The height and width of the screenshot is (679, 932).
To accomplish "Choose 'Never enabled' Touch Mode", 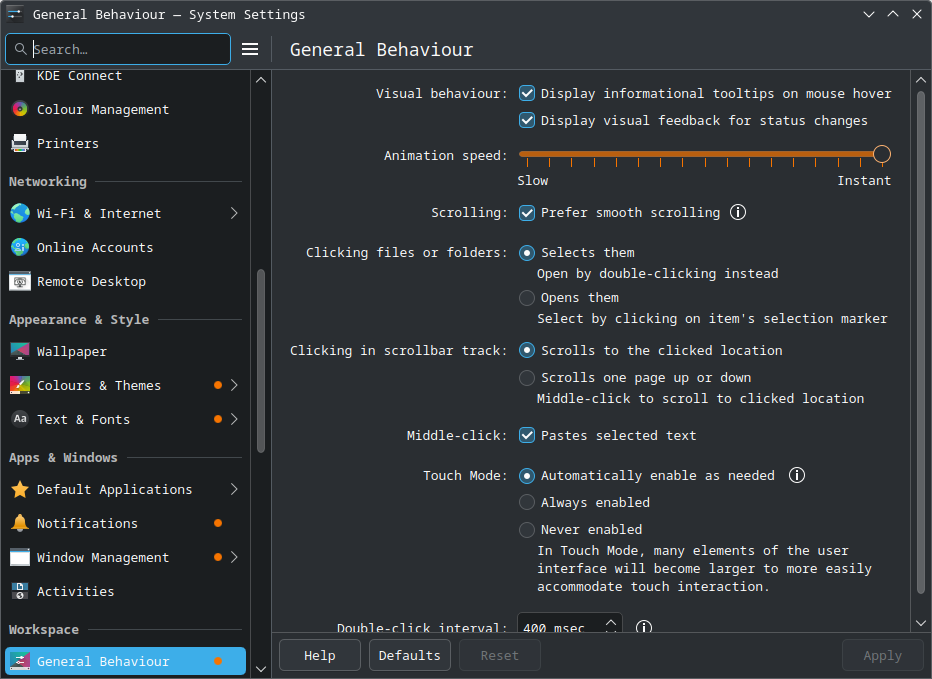I will click(x=526, y=529).
